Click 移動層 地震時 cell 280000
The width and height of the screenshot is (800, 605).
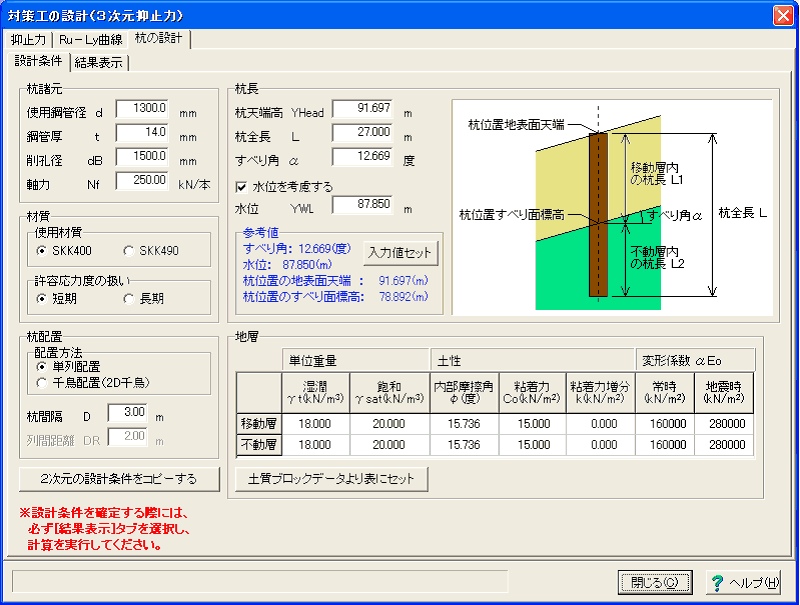click(724, 424)
